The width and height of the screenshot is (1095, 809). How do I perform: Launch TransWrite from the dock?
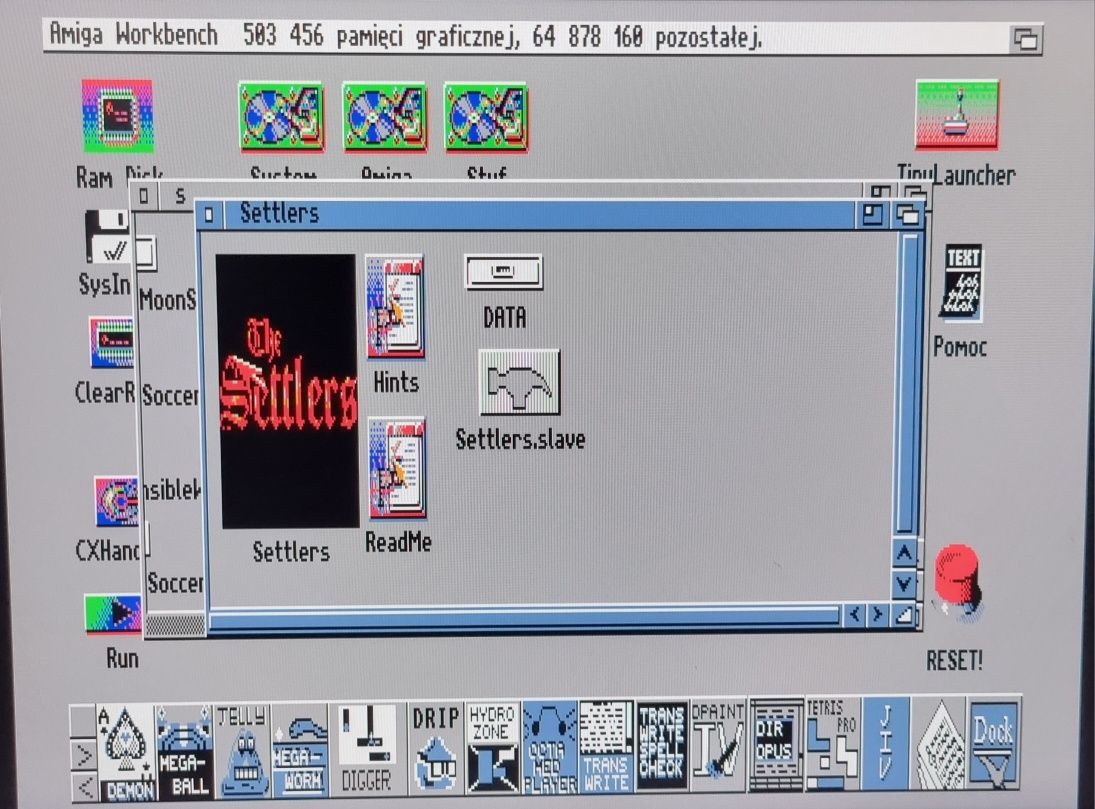click(x=606, y=748)
